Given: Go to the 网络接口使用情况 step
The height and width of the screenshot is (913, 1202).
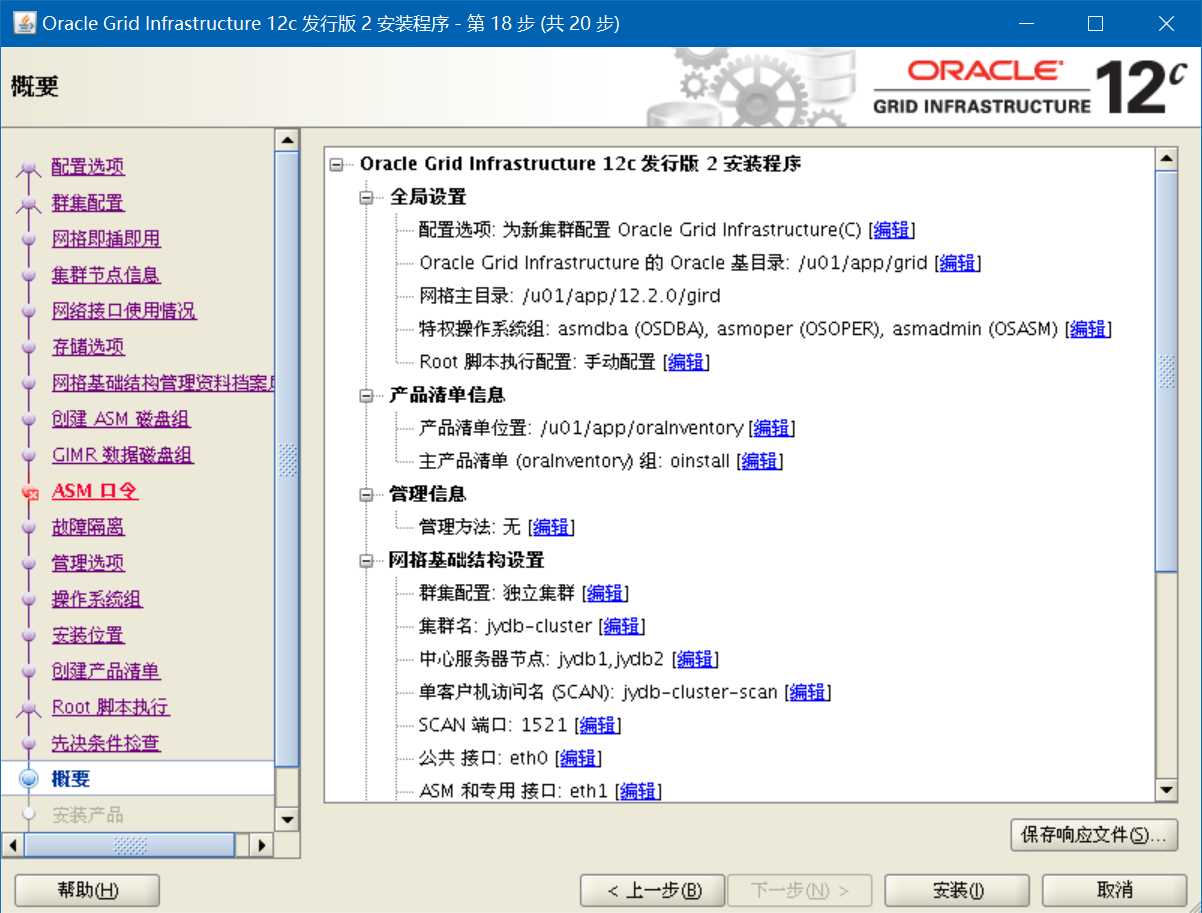Looking at the screenshot, I should 124,311.
